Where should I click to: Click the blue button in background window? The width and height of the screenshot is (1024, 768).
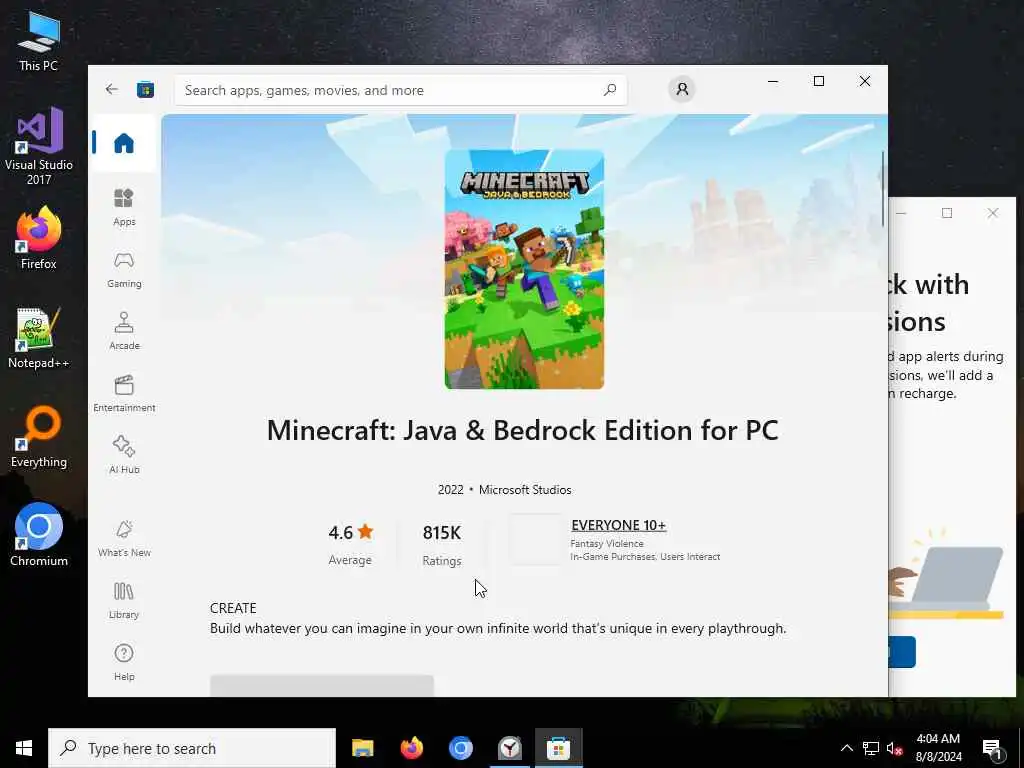pyautogui.click(x=902, y=652)
